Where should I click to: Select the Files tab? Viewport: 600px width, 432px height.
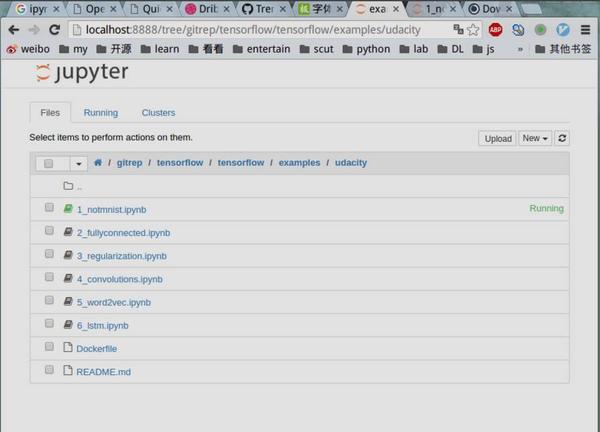[50, 113]
